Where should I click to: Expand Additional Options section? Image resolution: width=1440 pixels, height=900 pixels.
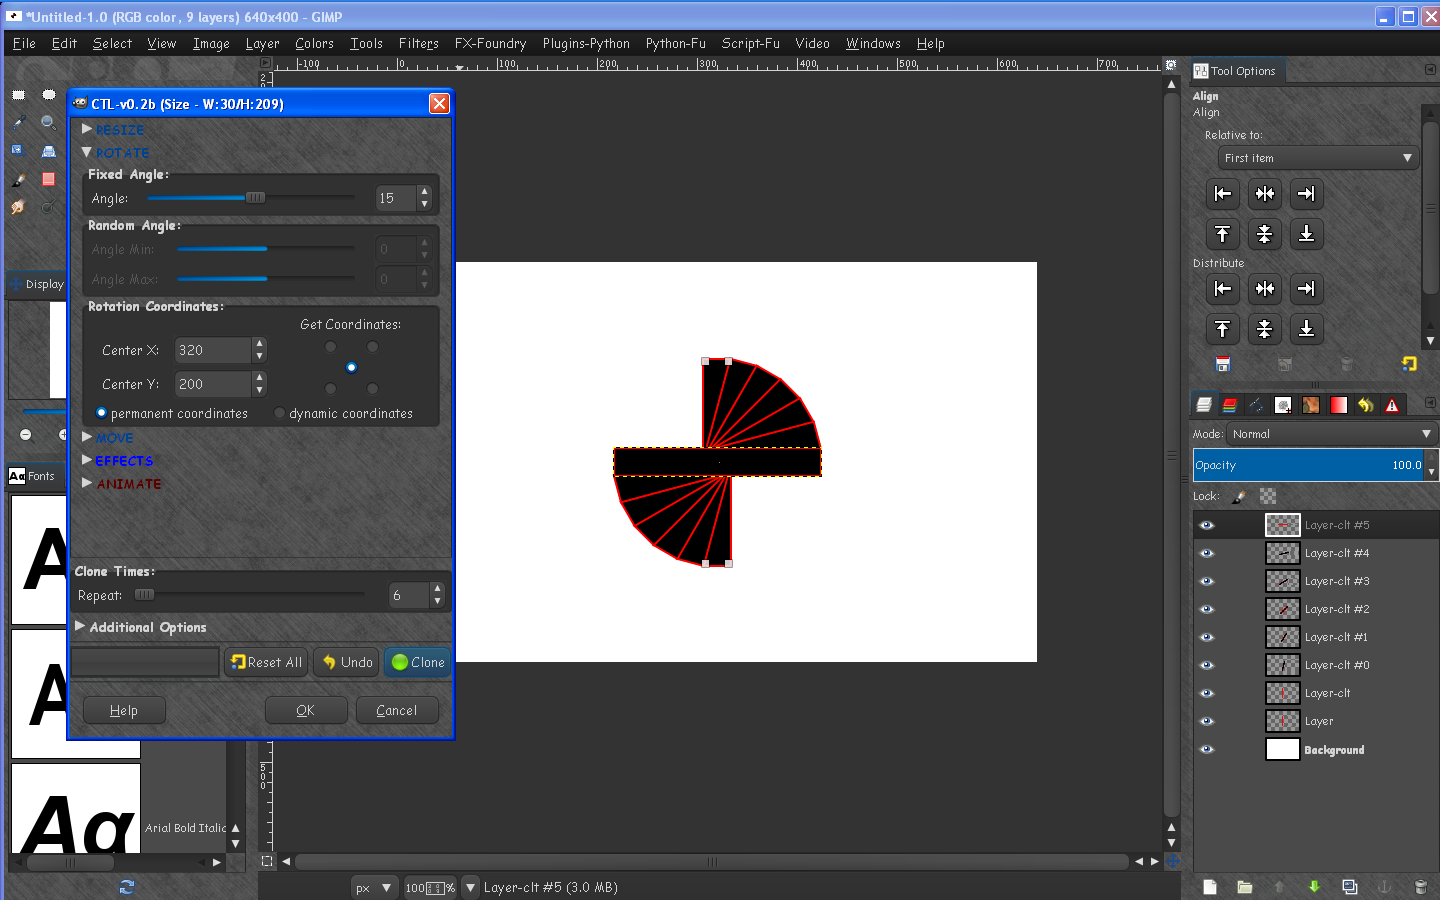(x=80, y=627)
